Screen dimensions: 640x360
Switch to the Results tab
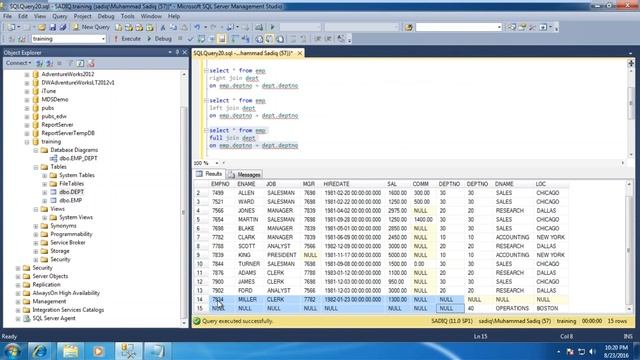click(209, 174)
